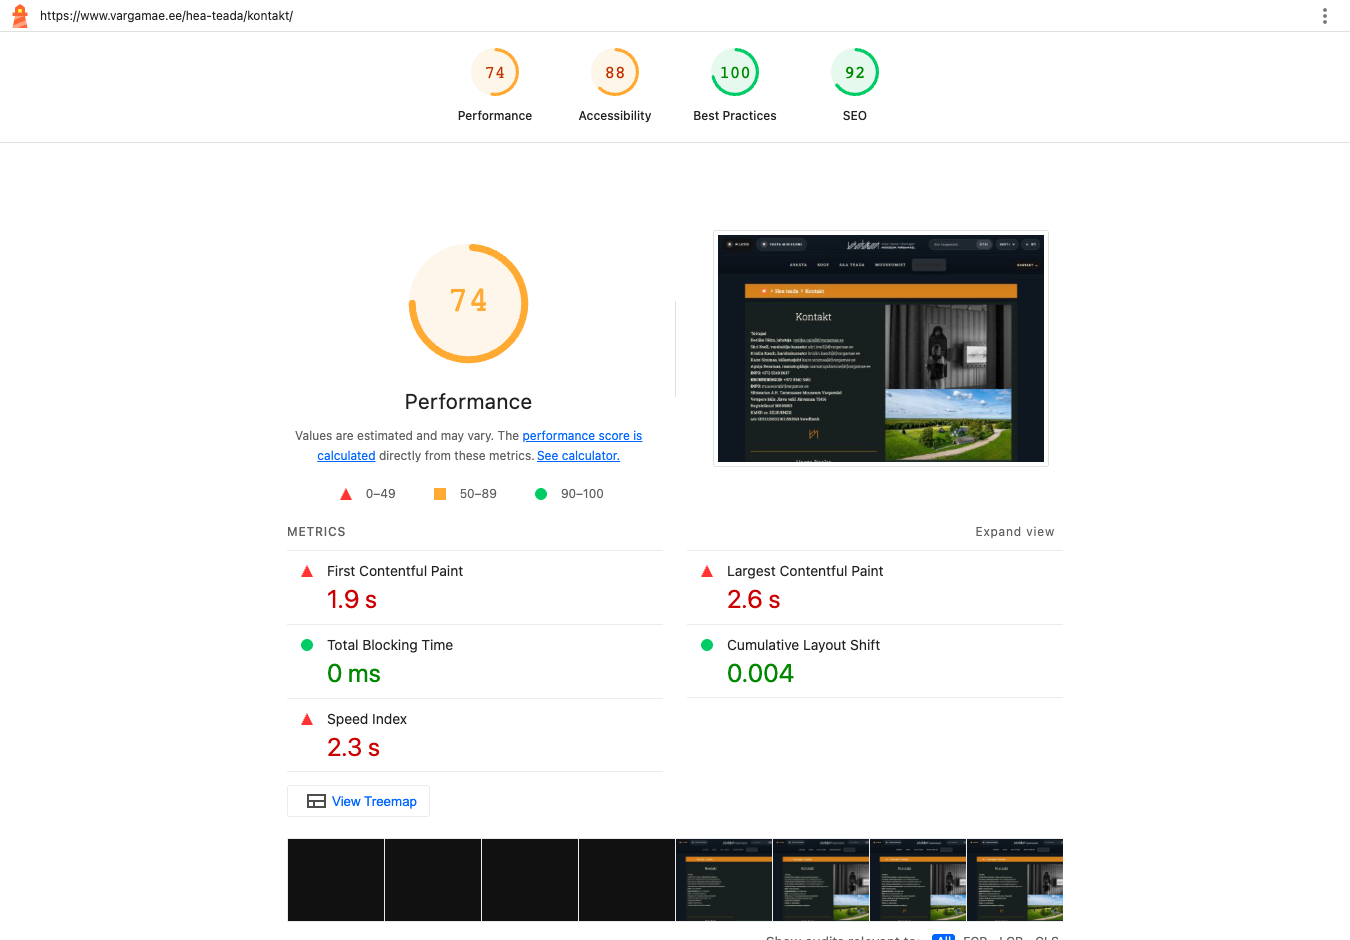Click the final page screenshot thumbnail
1350x940 pixels.
pyautogui.click(x=881, y=349)
